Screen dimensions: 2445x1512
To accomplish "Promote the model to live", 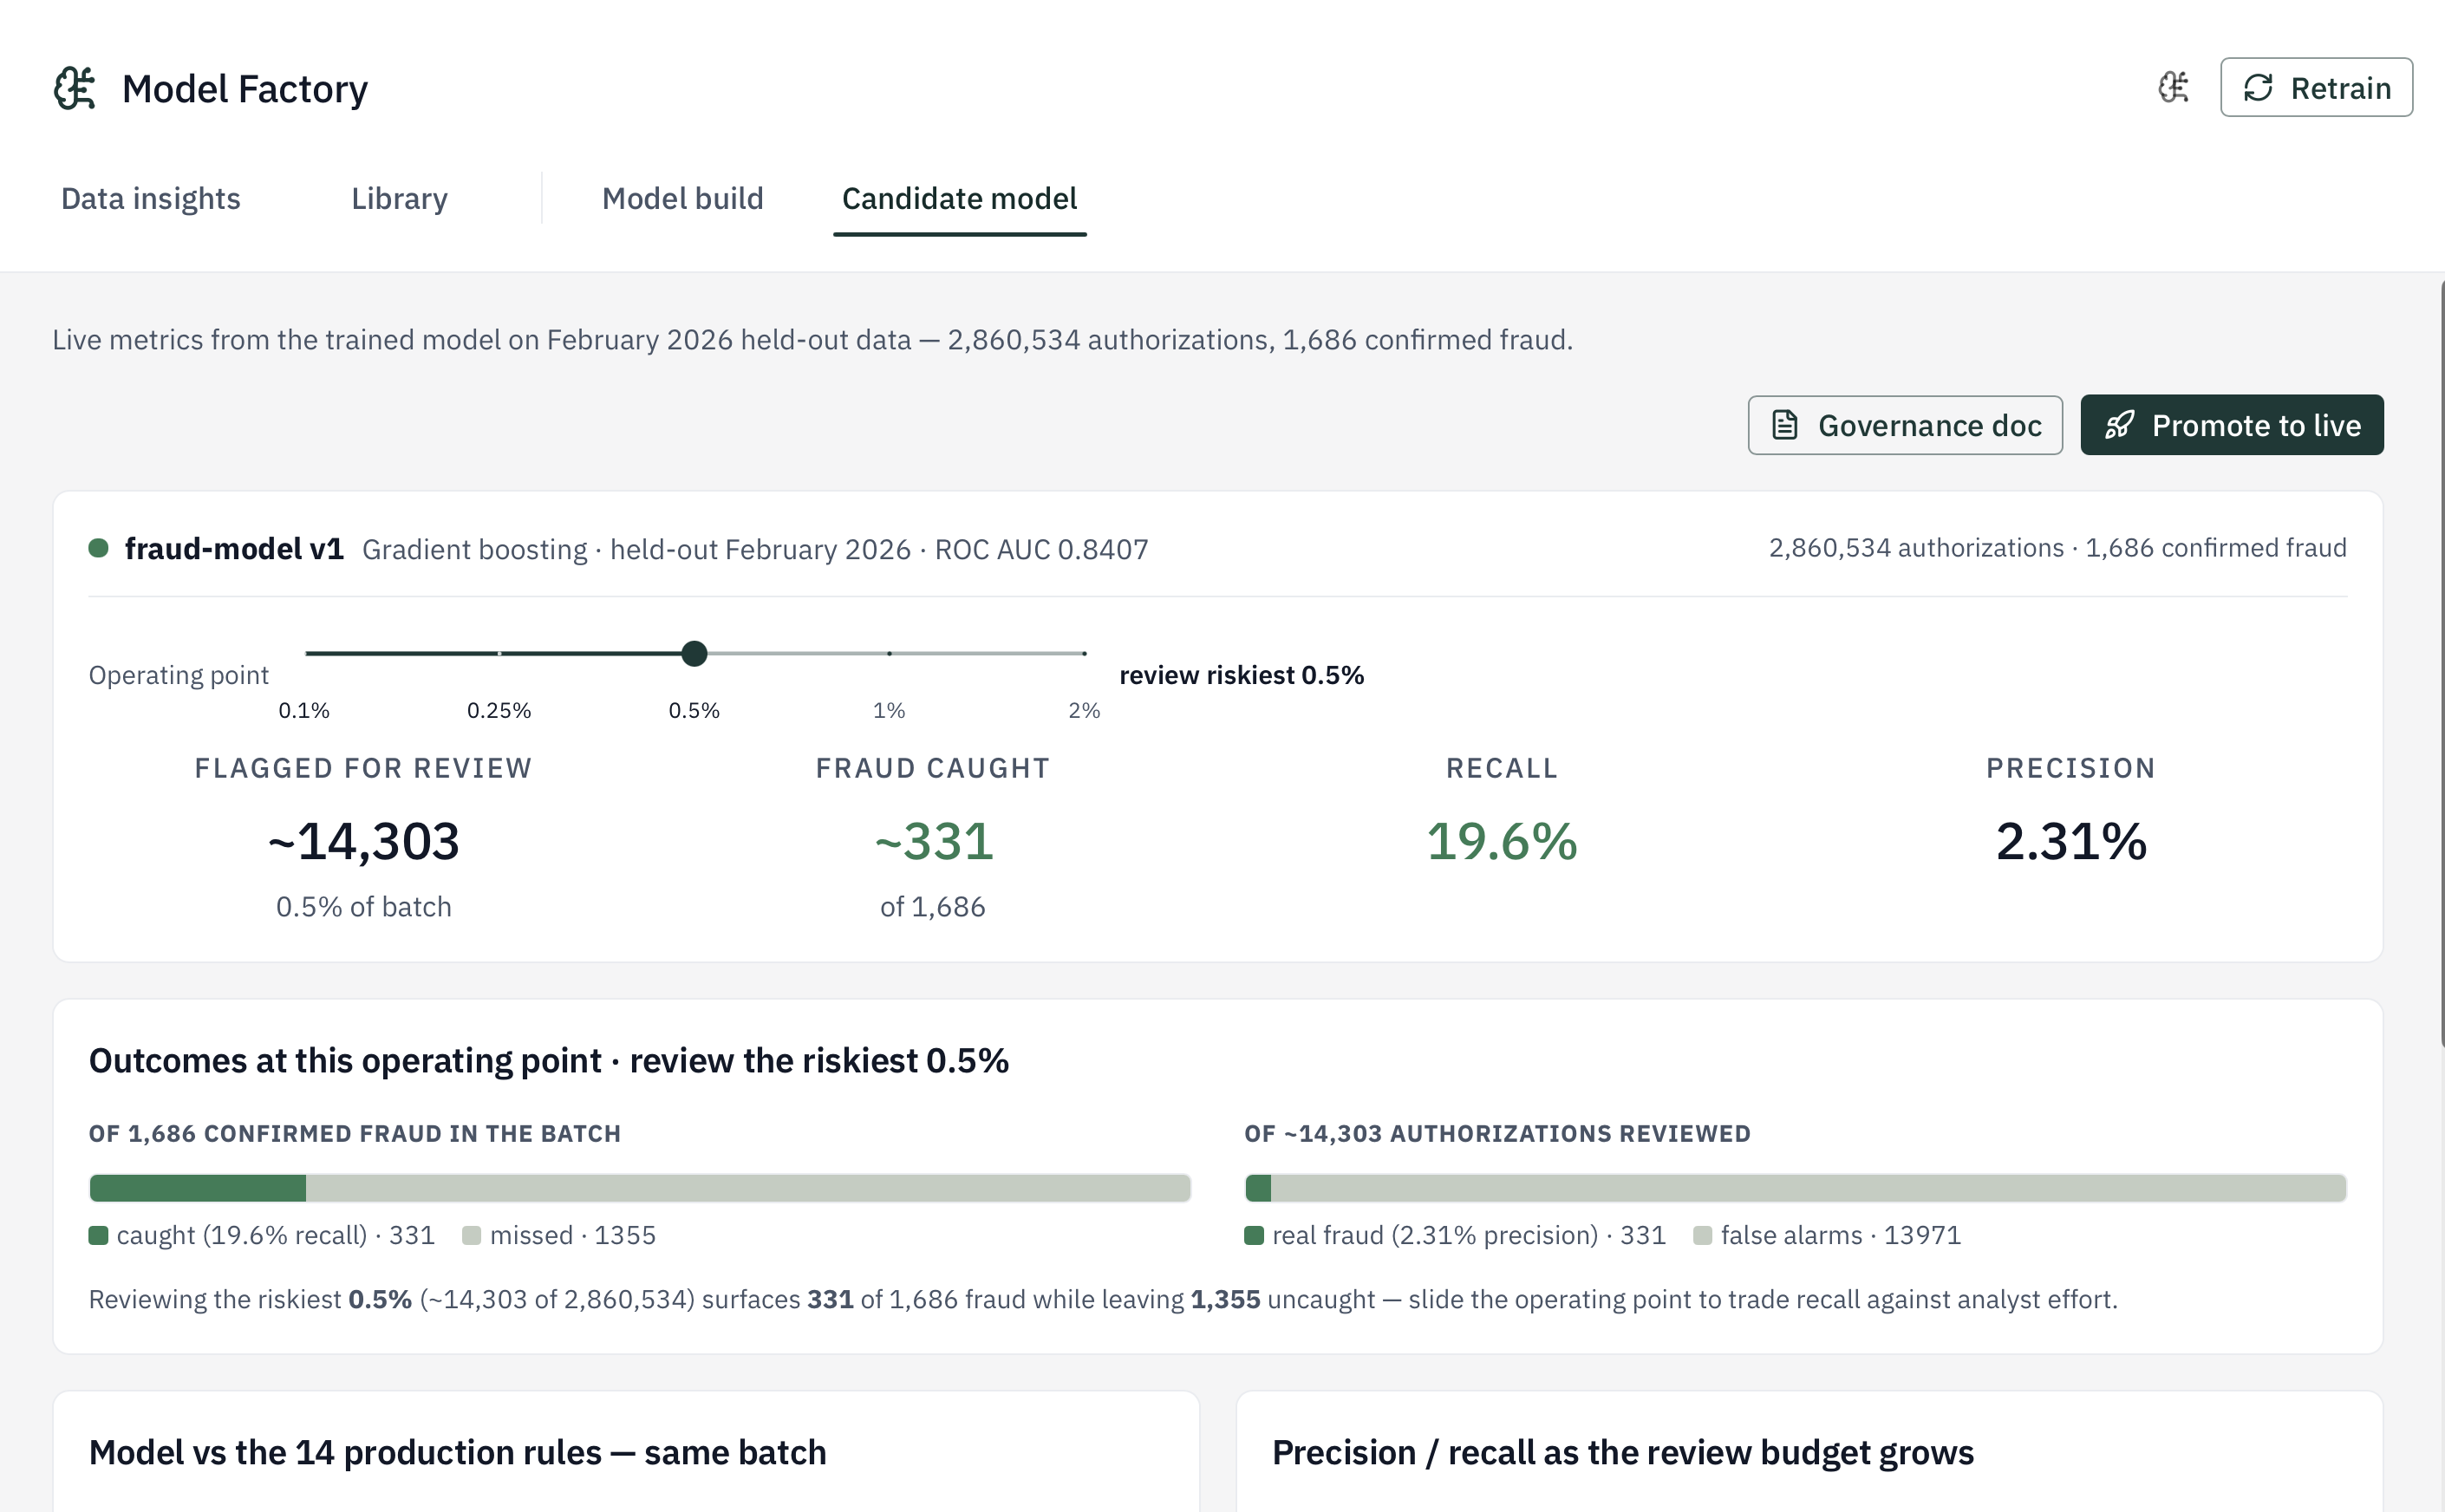I will [x=2232, y=425].
